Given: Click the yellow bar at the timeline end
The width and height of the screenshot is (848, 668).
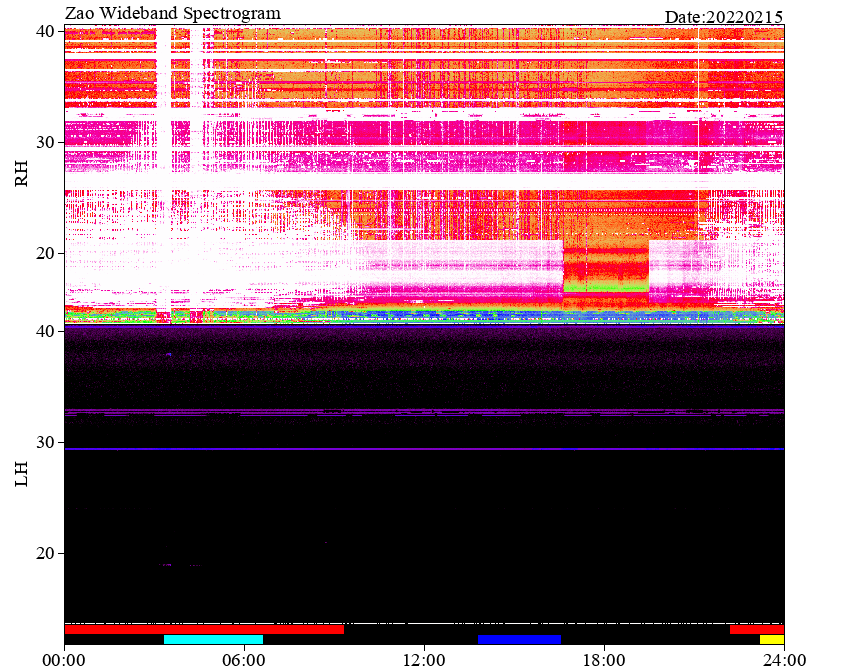Looking at the screenshot, I should tap(772, 639).
